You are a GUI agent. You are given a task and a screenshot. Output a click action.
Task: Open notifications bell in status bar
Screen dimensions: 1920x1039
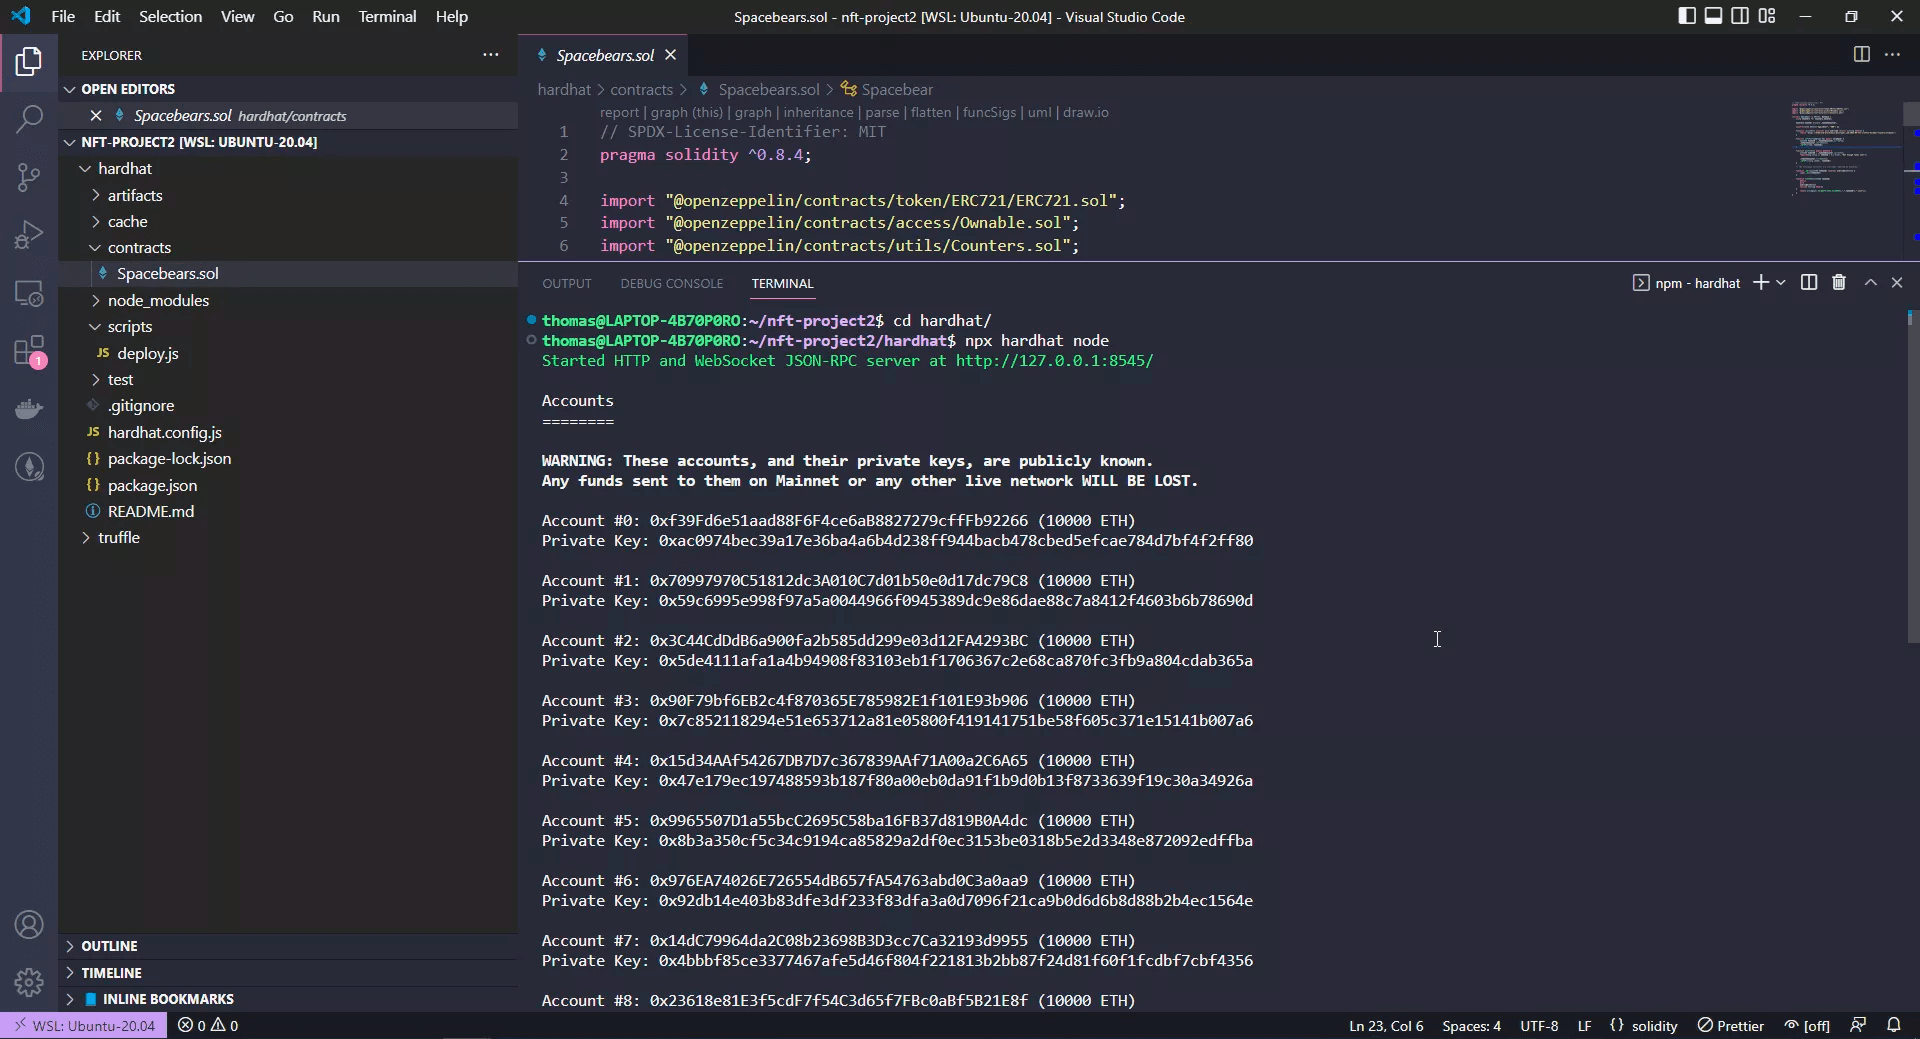point(1894,1025)
